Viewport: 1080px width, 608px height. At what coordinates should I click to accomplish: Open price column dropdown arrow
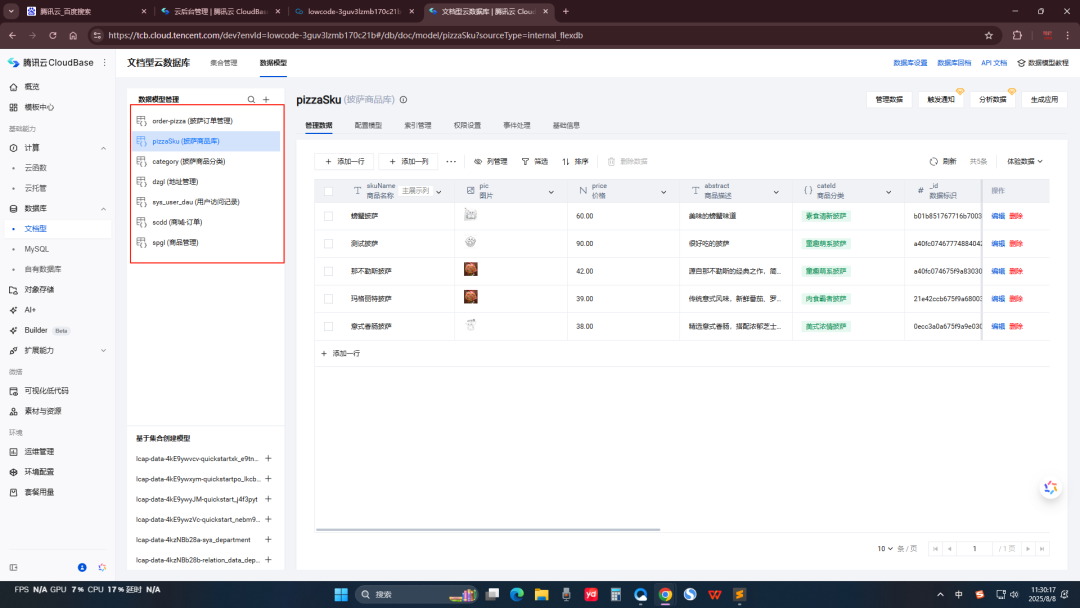[663, 192]
